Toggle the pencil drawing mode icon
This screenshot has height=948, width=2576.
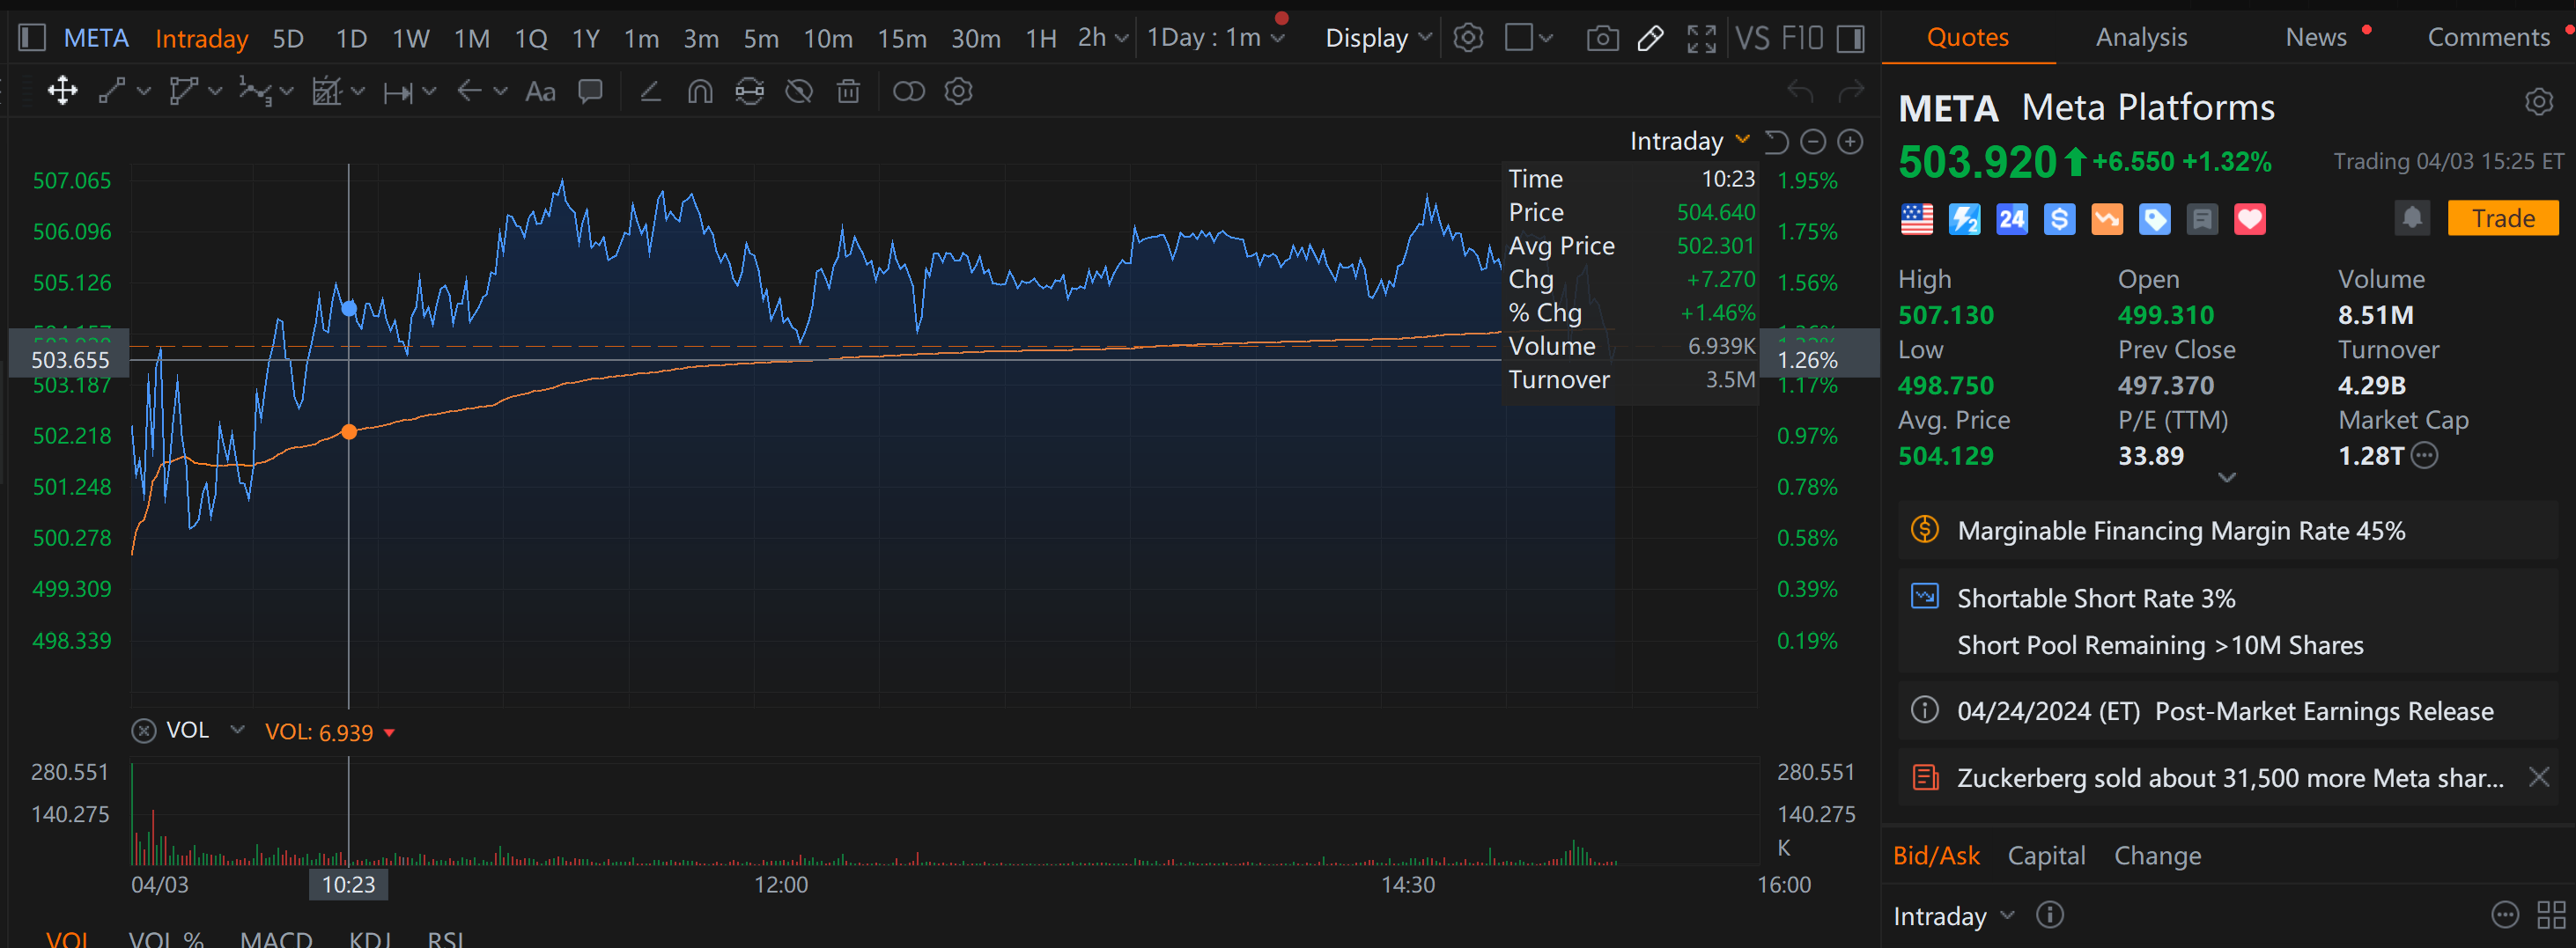(x=1651, y=38)
